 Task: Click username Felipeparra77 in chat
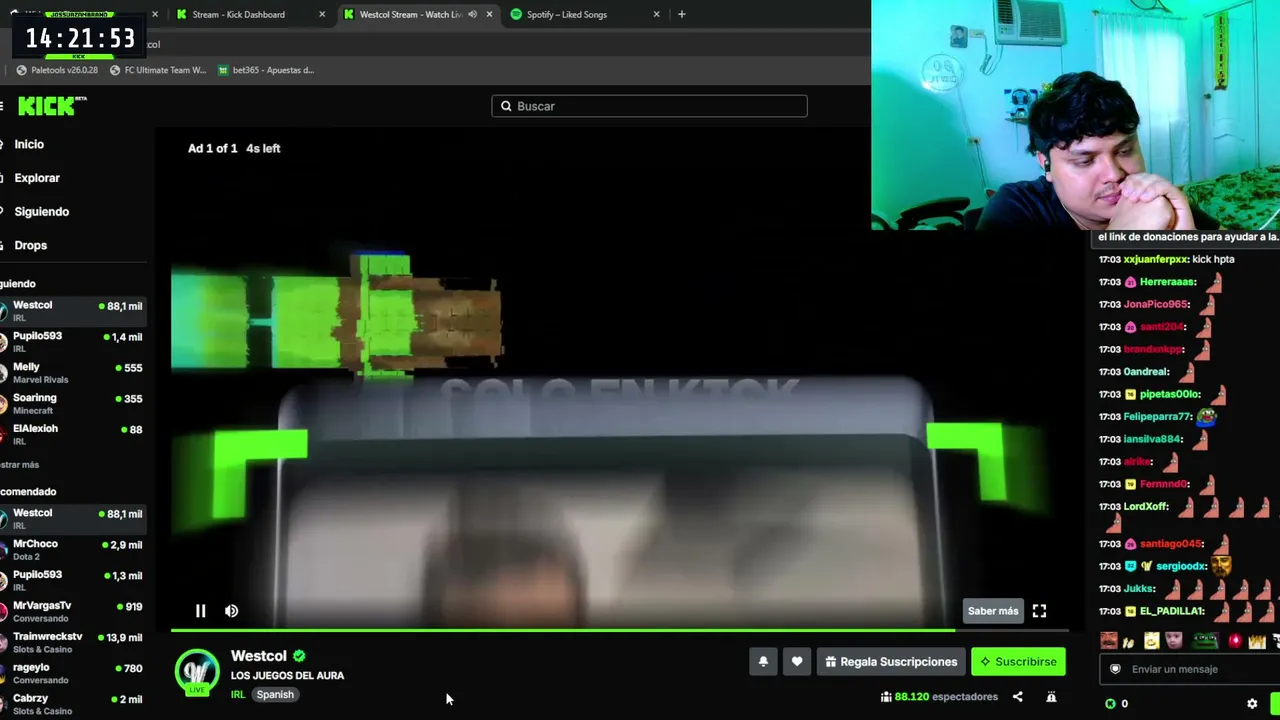coord(1157,417)
